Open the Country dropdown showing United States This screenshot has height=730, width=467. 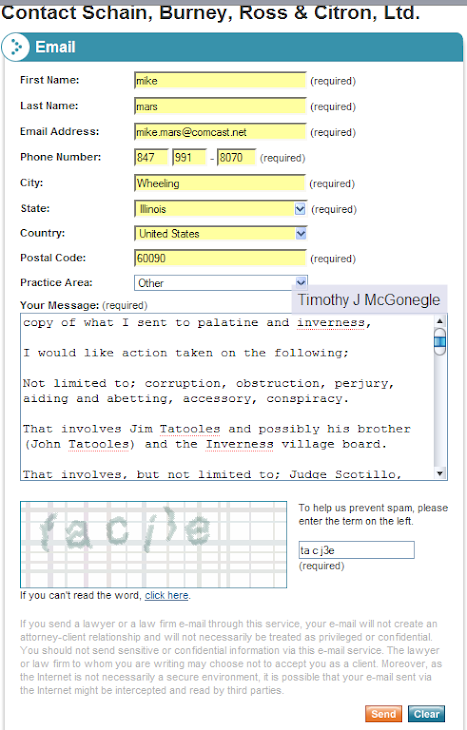(220, 233)
